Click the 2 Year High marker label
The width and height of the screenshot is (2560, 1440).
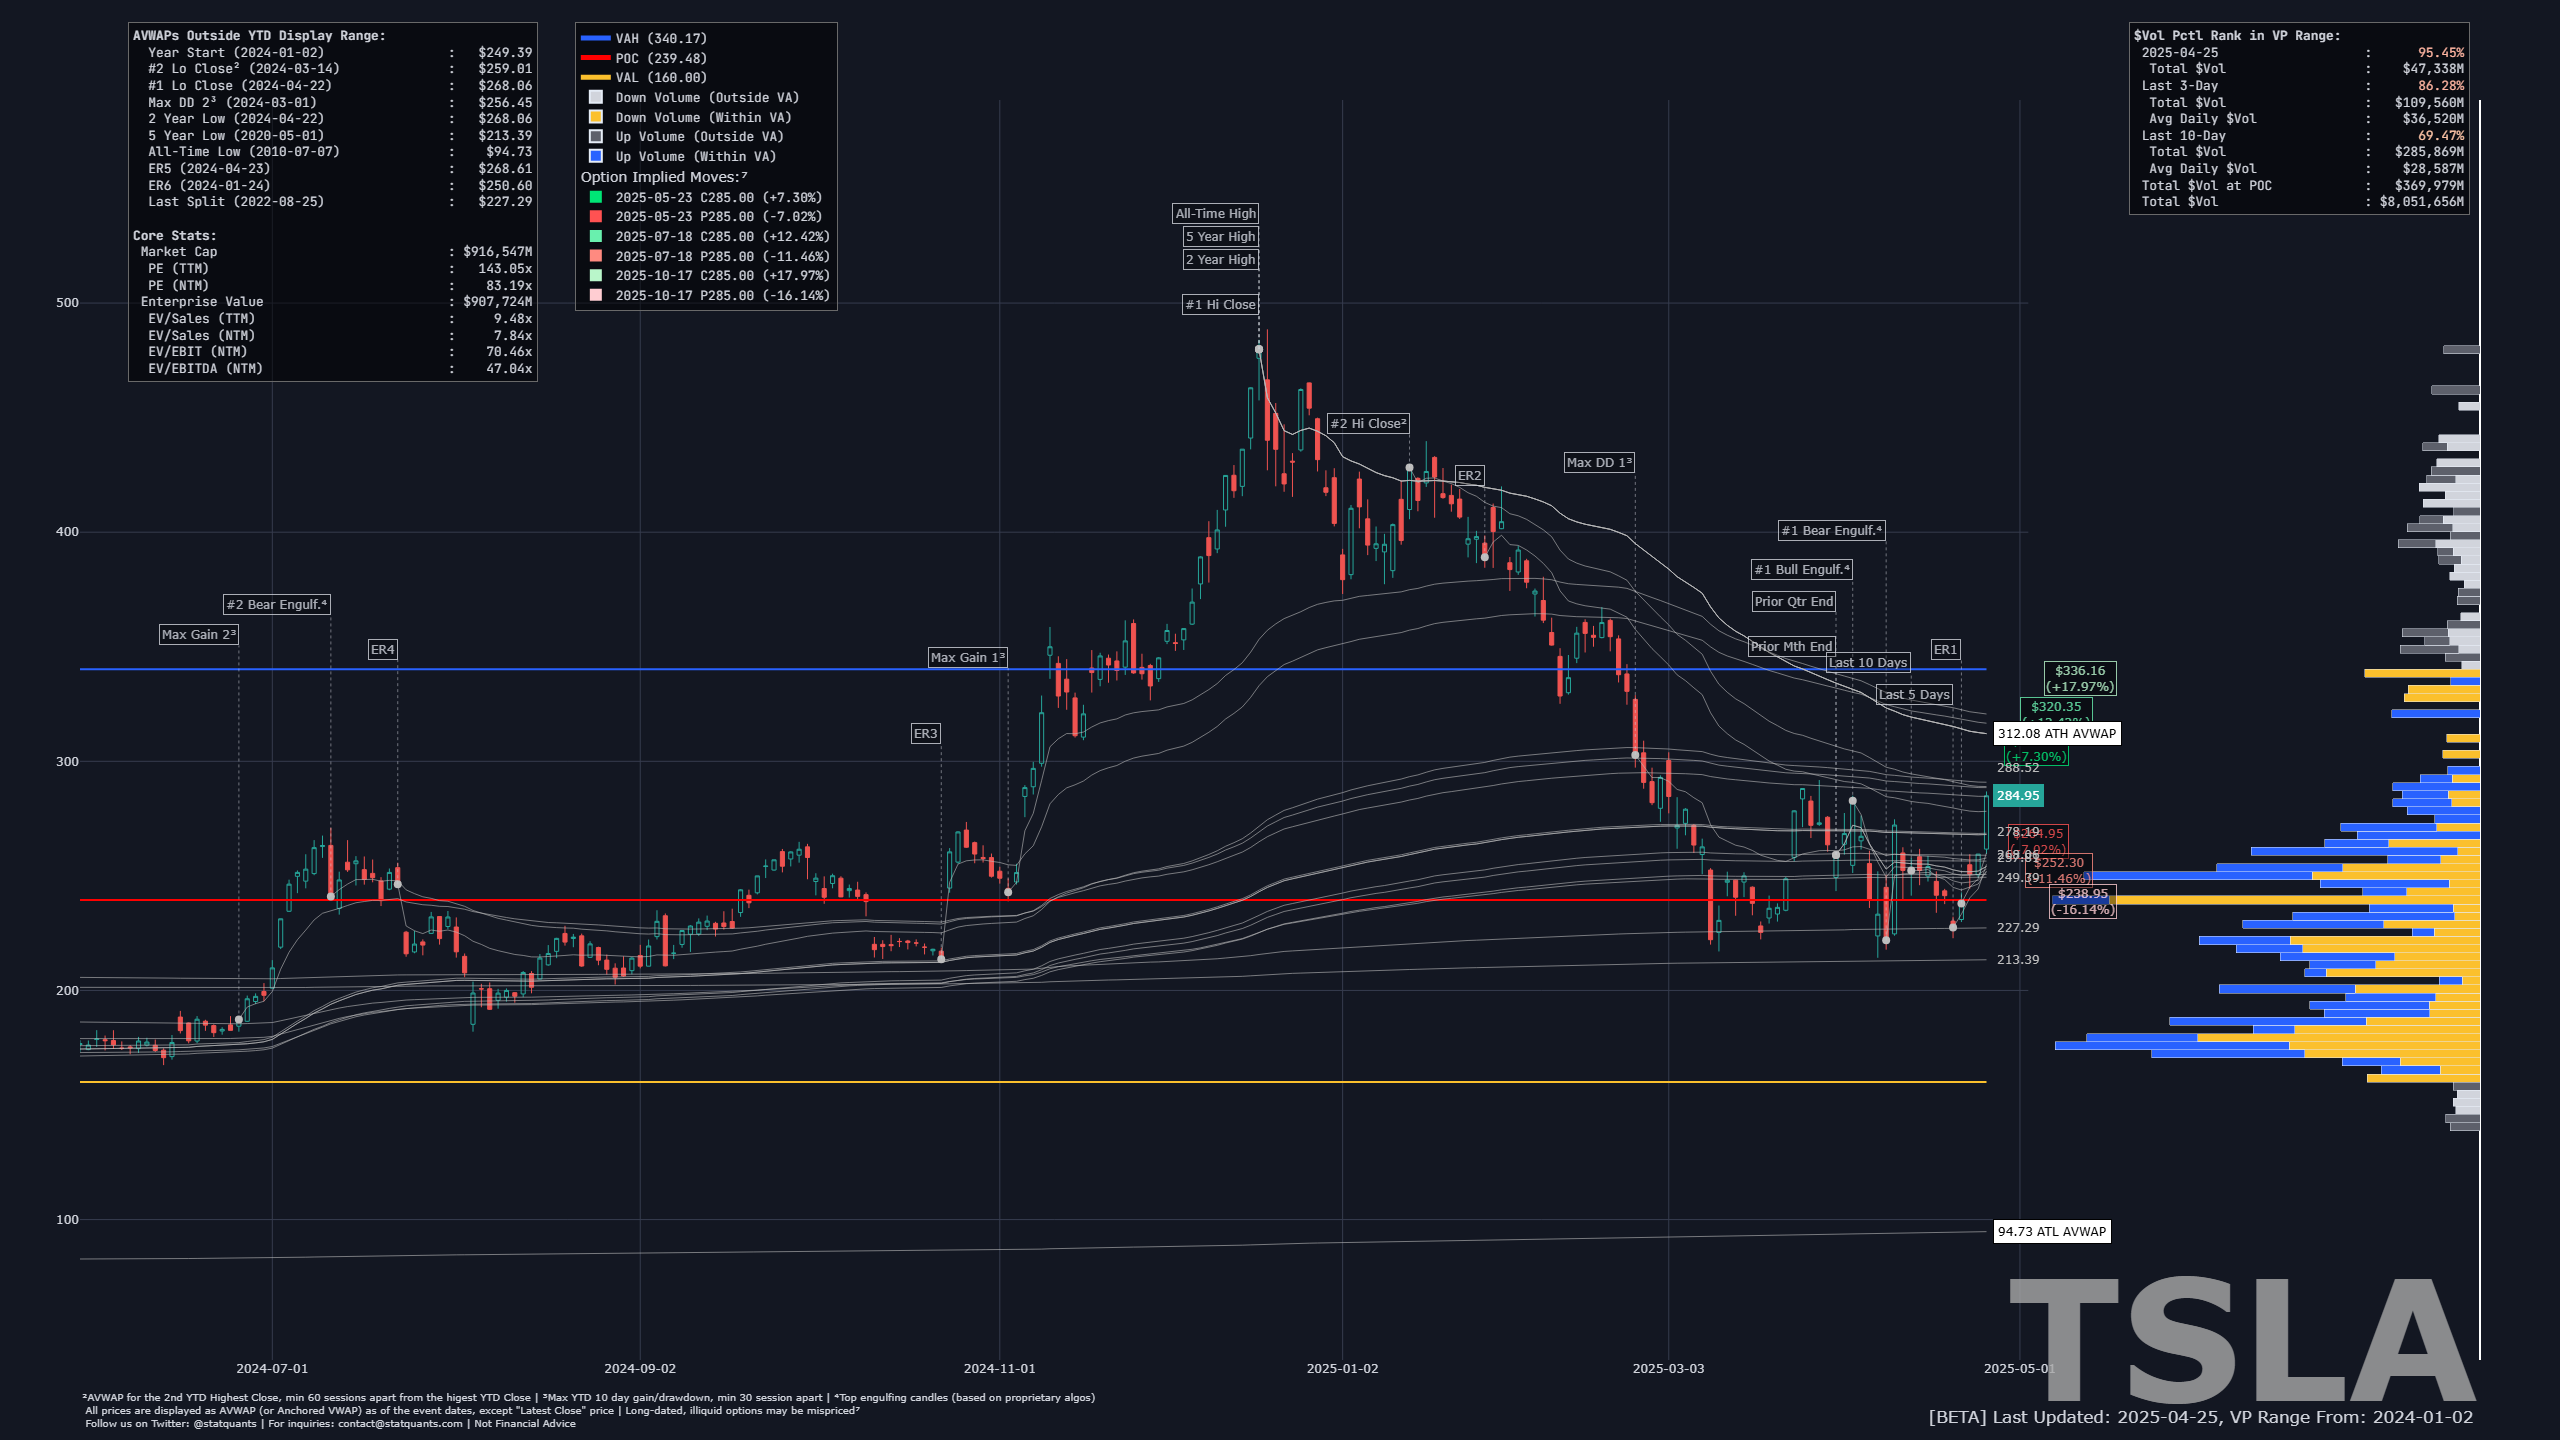(x=1220, y=259)
